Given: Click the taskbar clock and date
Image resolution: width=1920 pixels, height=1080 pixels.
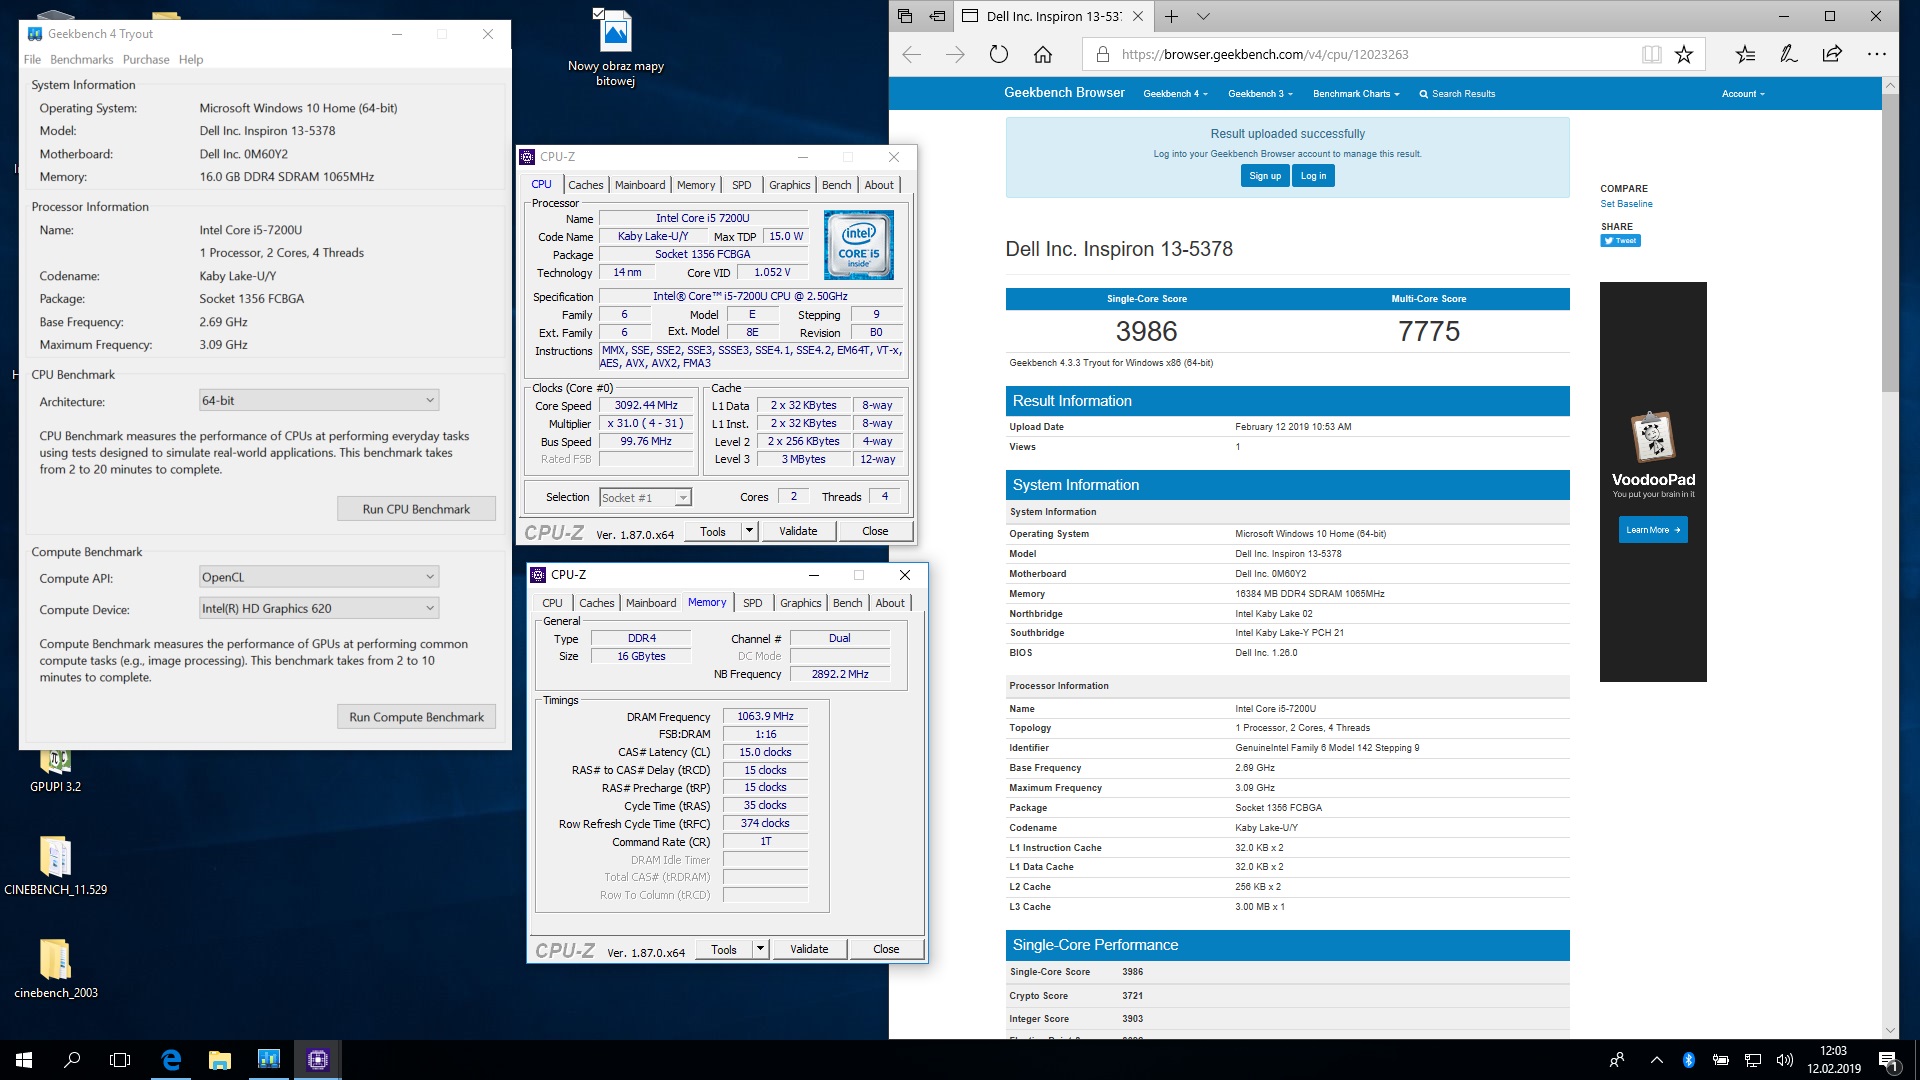Looking at the screenshot, I should 1833,1060.
